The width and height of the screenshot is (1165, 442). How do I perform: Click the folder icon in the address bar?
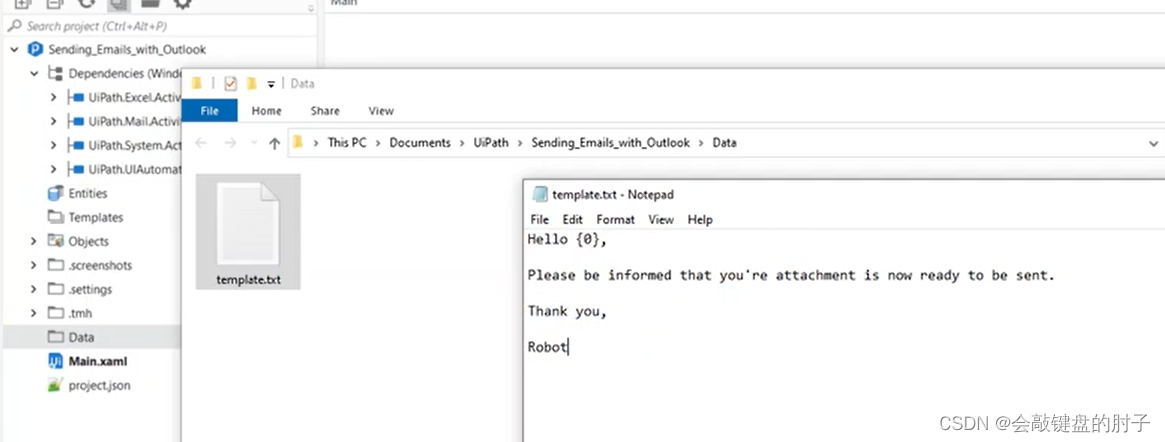pyautogui.click(x=298, y=142)
